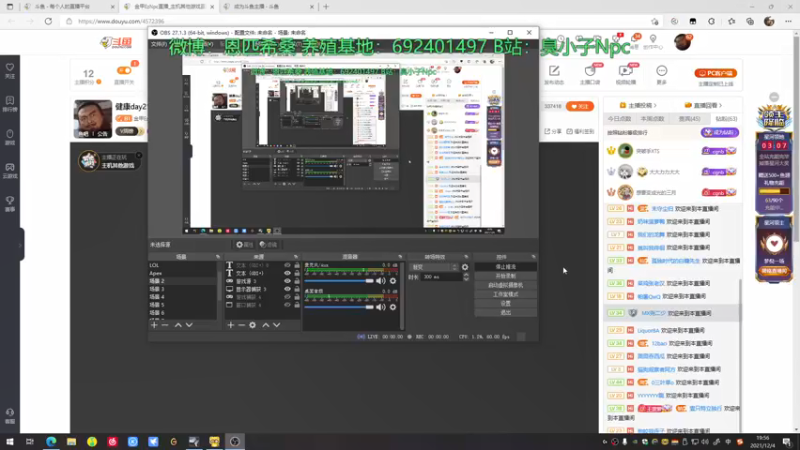Move scene up with arrow icon
Screen dimensions: 800x450
(178, 325)
